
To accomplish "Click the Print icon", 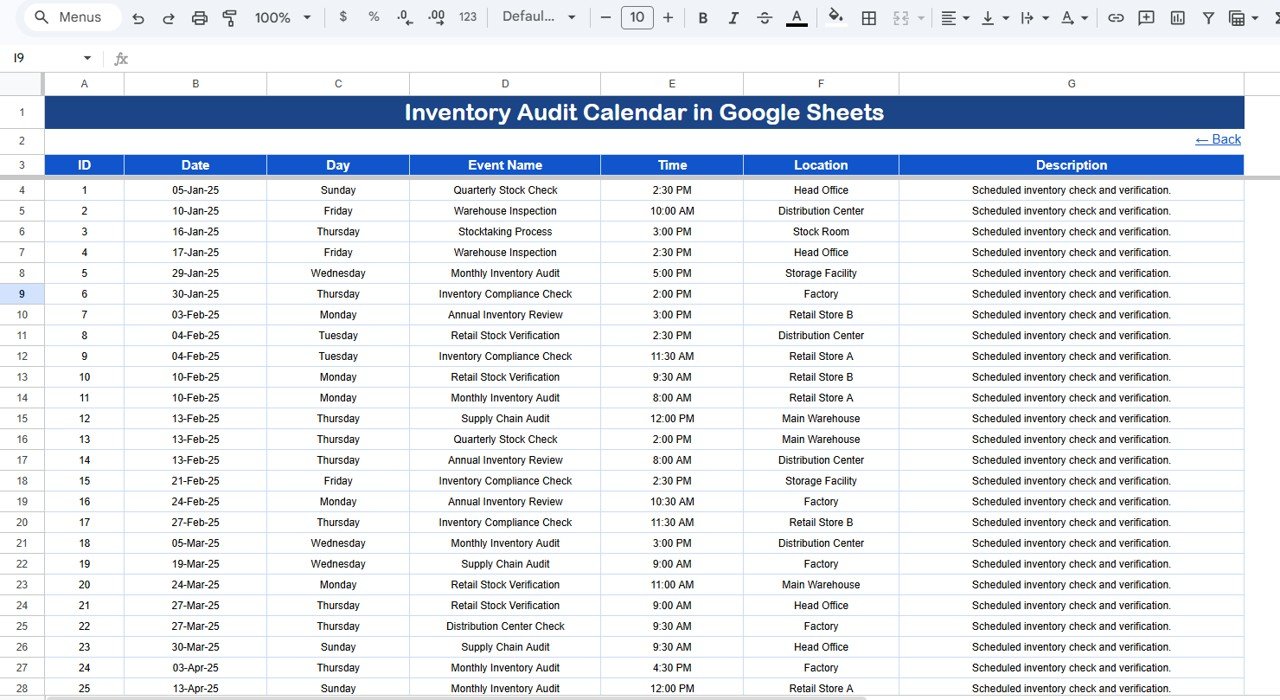I will pos(199,18).
